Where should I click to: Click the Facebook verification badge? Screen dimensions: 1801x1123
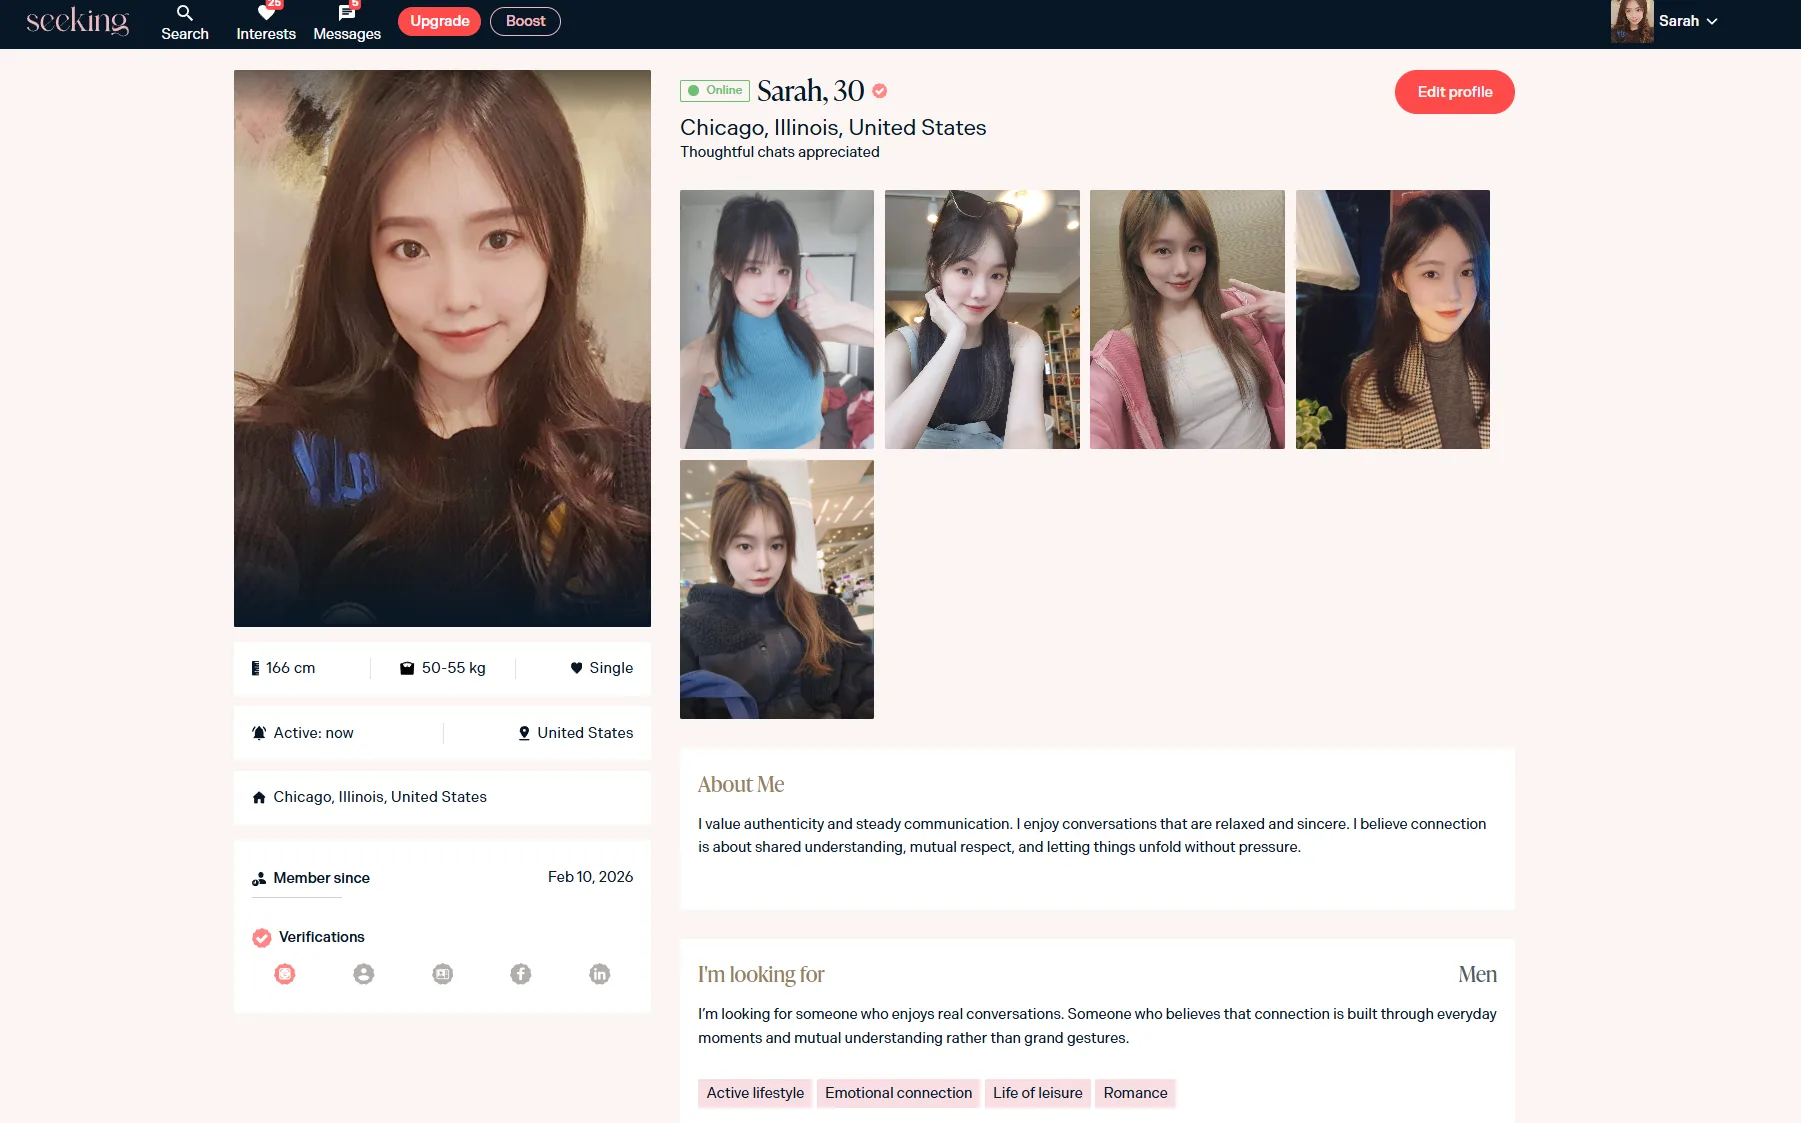(521, 974)
